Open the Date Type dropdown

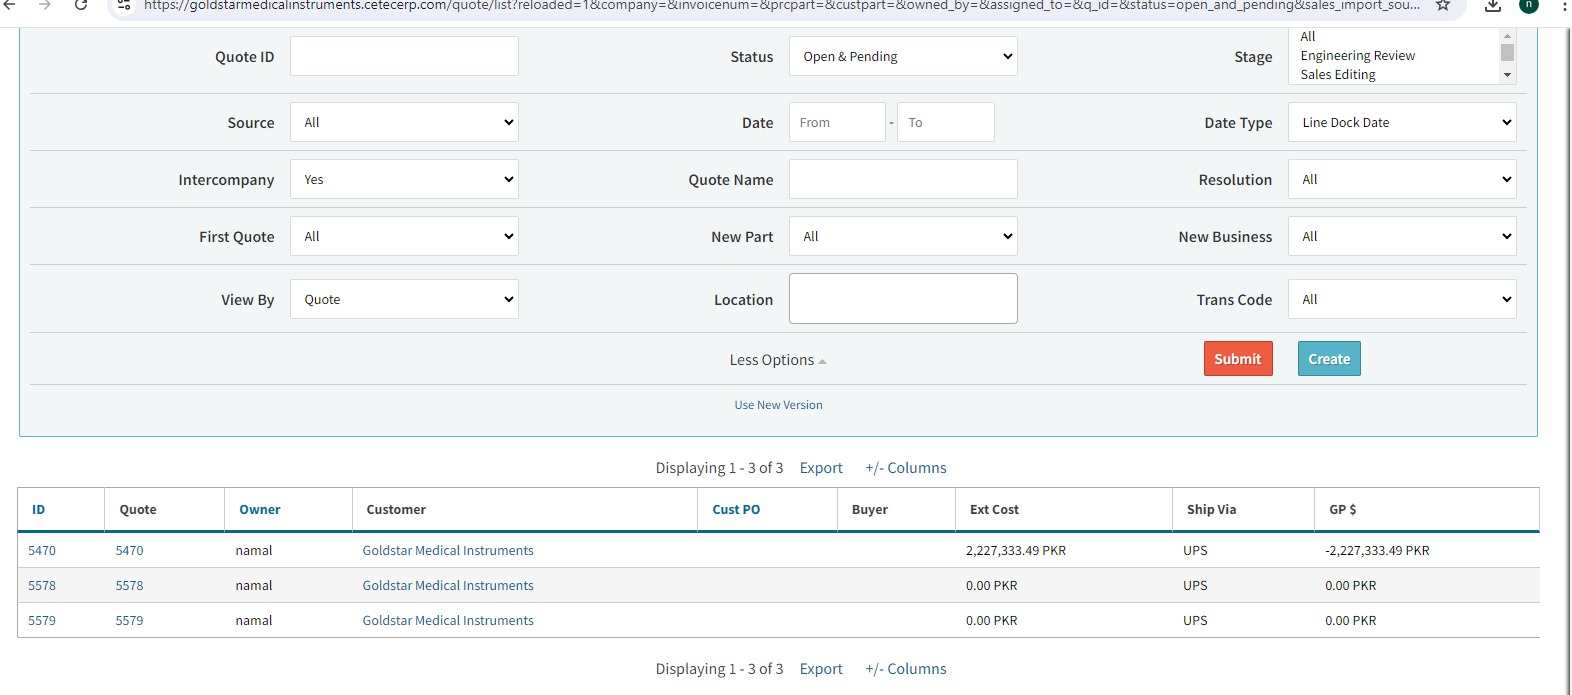click(x=1402, y=122)
